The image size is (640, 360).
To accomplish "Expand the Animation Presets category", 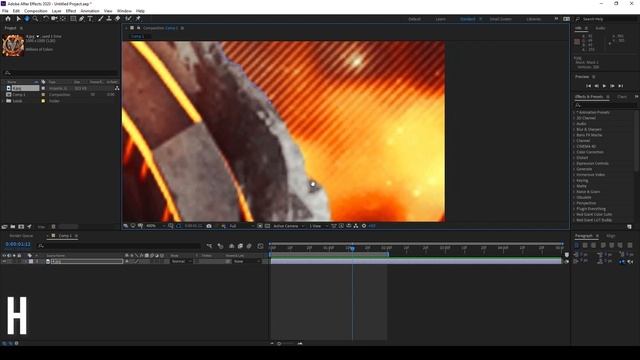I will 573,112.
